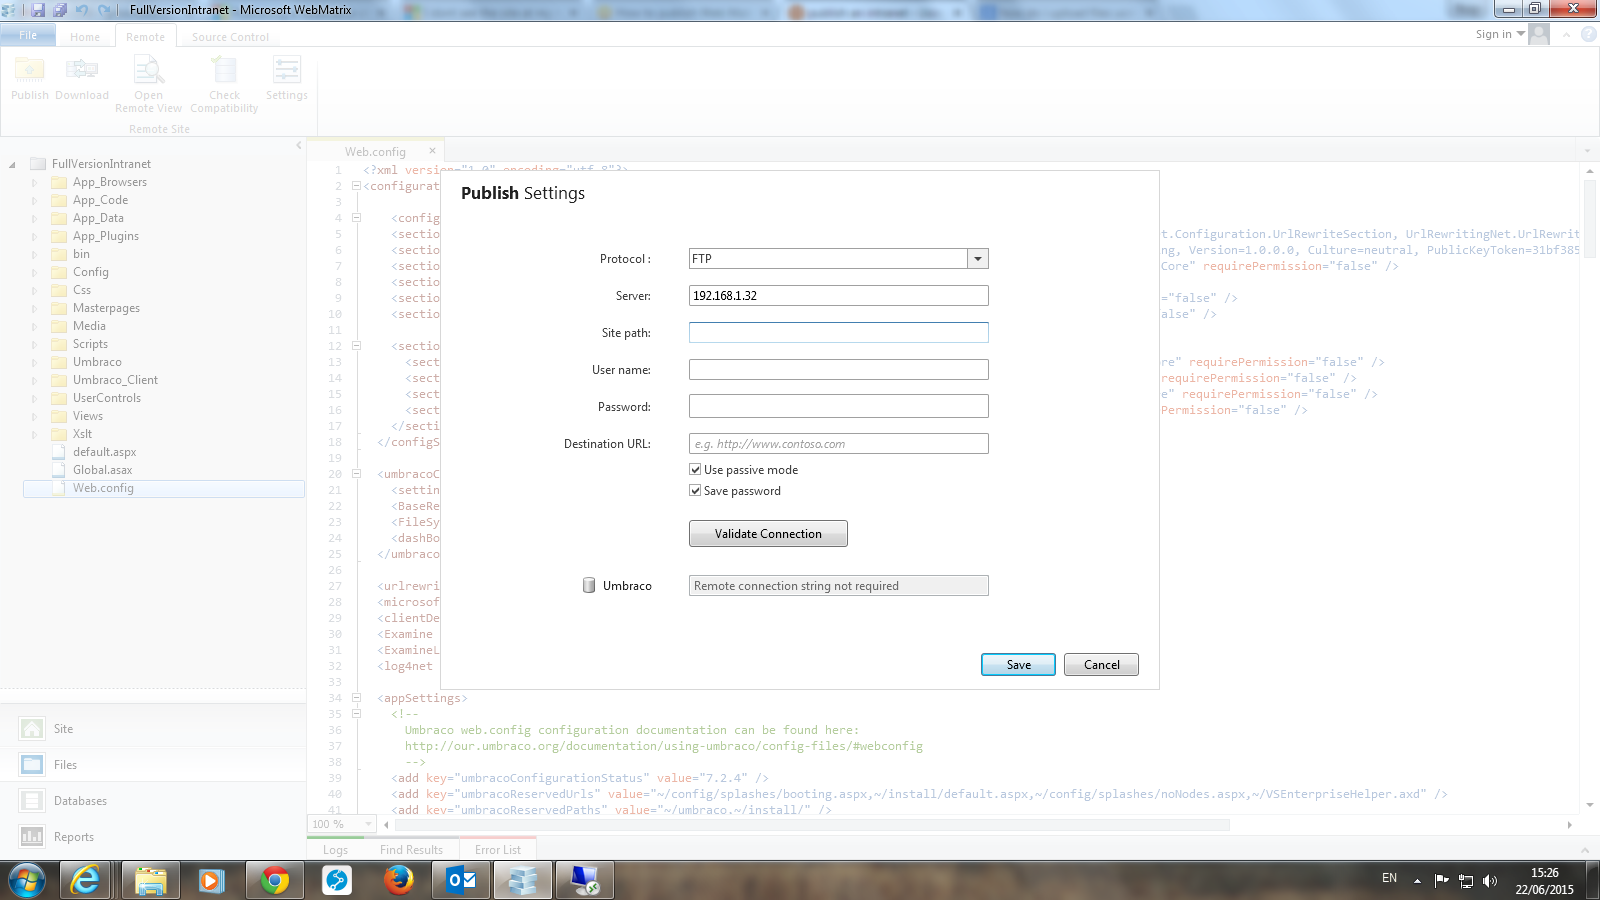Close the Web.config editor tab

click(x=432, y=151)
